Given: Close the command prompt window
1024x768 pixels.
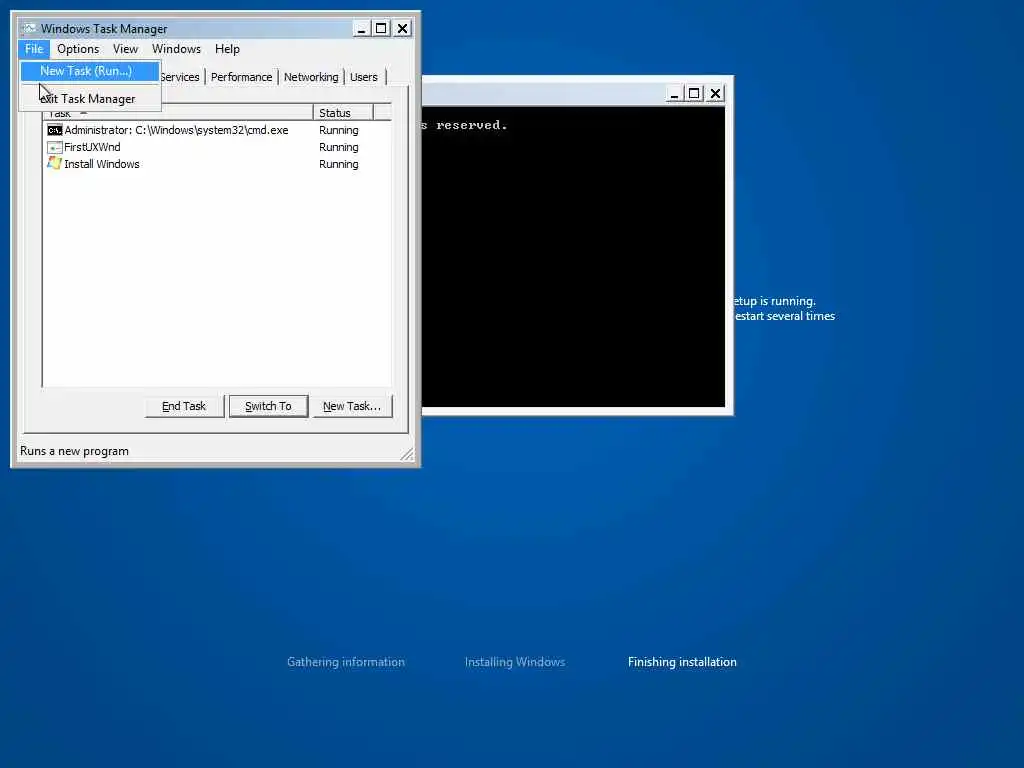Looking at the screenshot, I should coord(716,93).
